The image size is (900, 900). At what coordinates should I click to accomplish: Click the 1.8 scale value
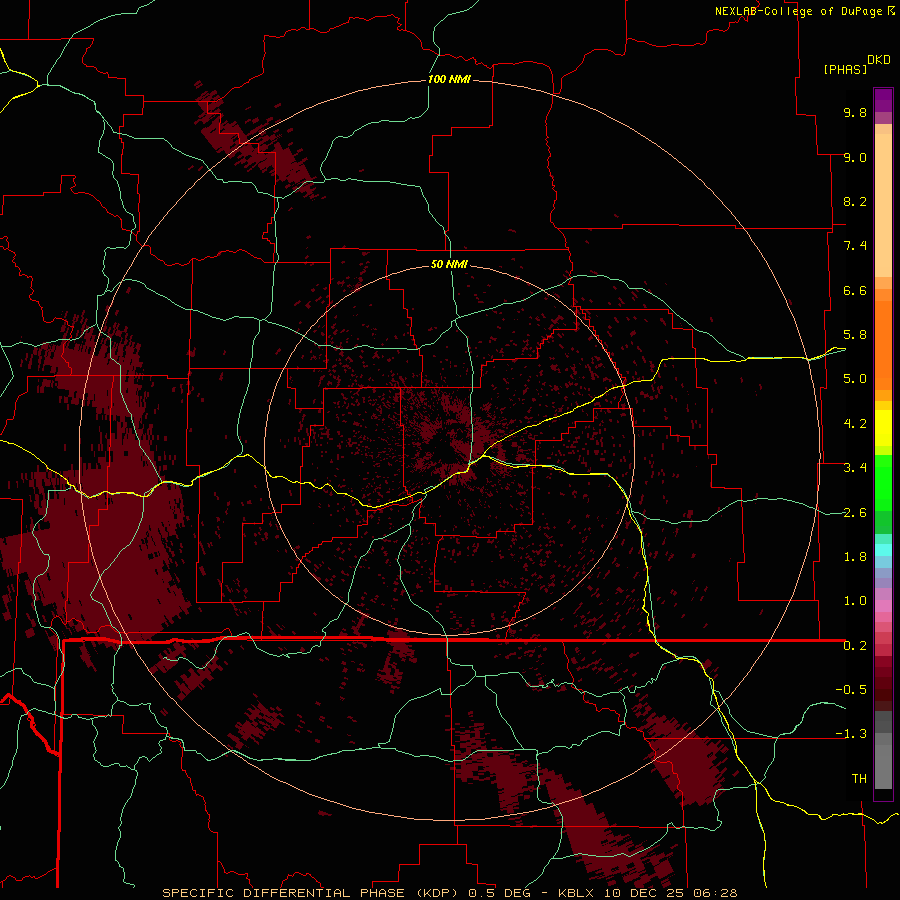pos(855,557)
